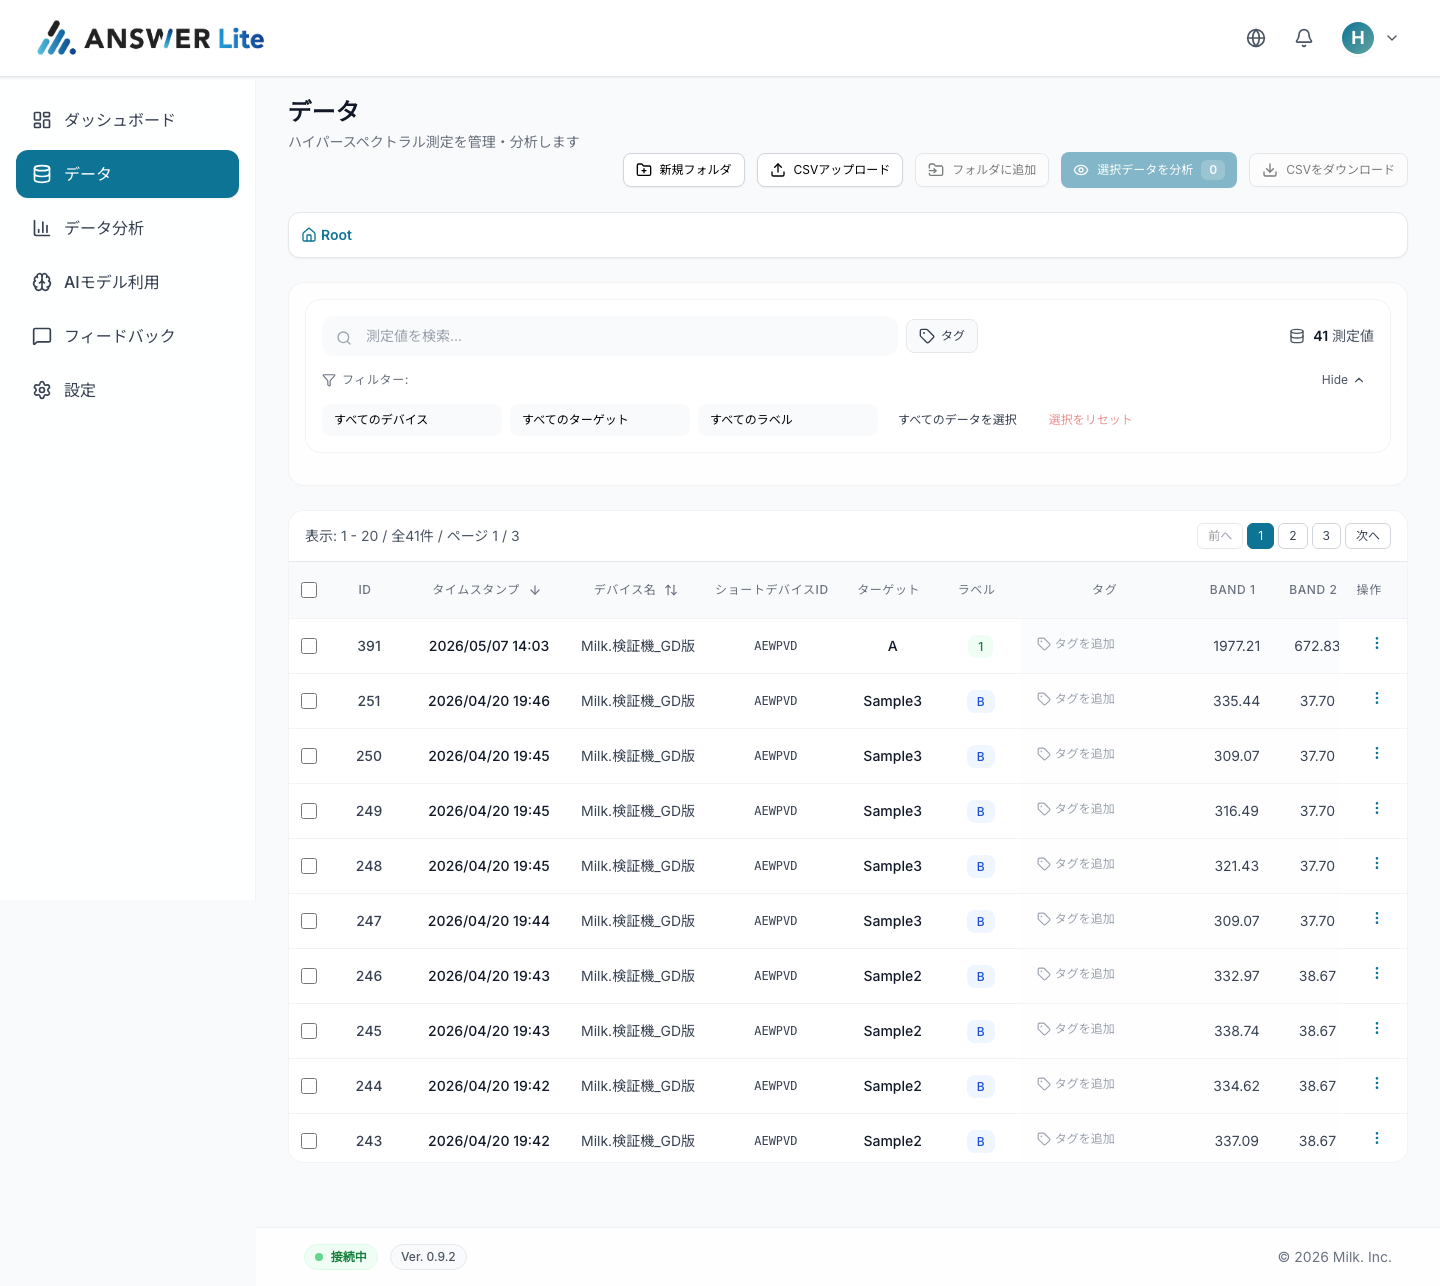This screenshot has width=1440, height=1286.
Task: Check the row with ID 244
Action: tap(309, 1086)
